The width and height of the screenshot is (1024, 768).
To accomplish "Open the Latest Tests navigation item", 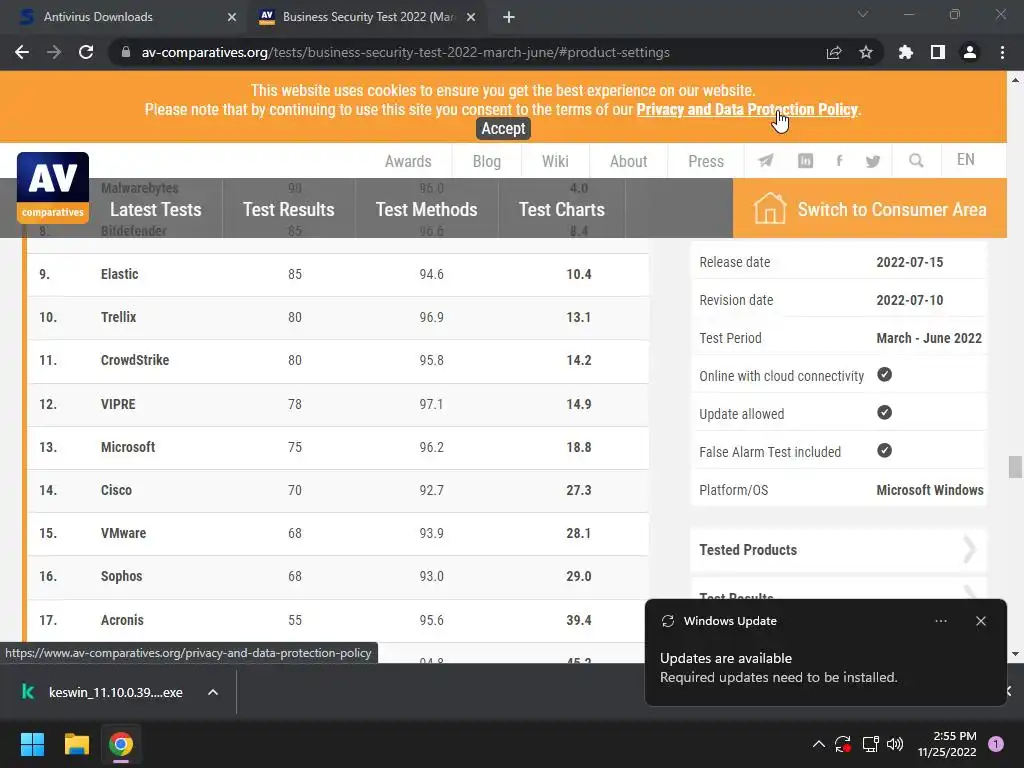I will [155, 210].
